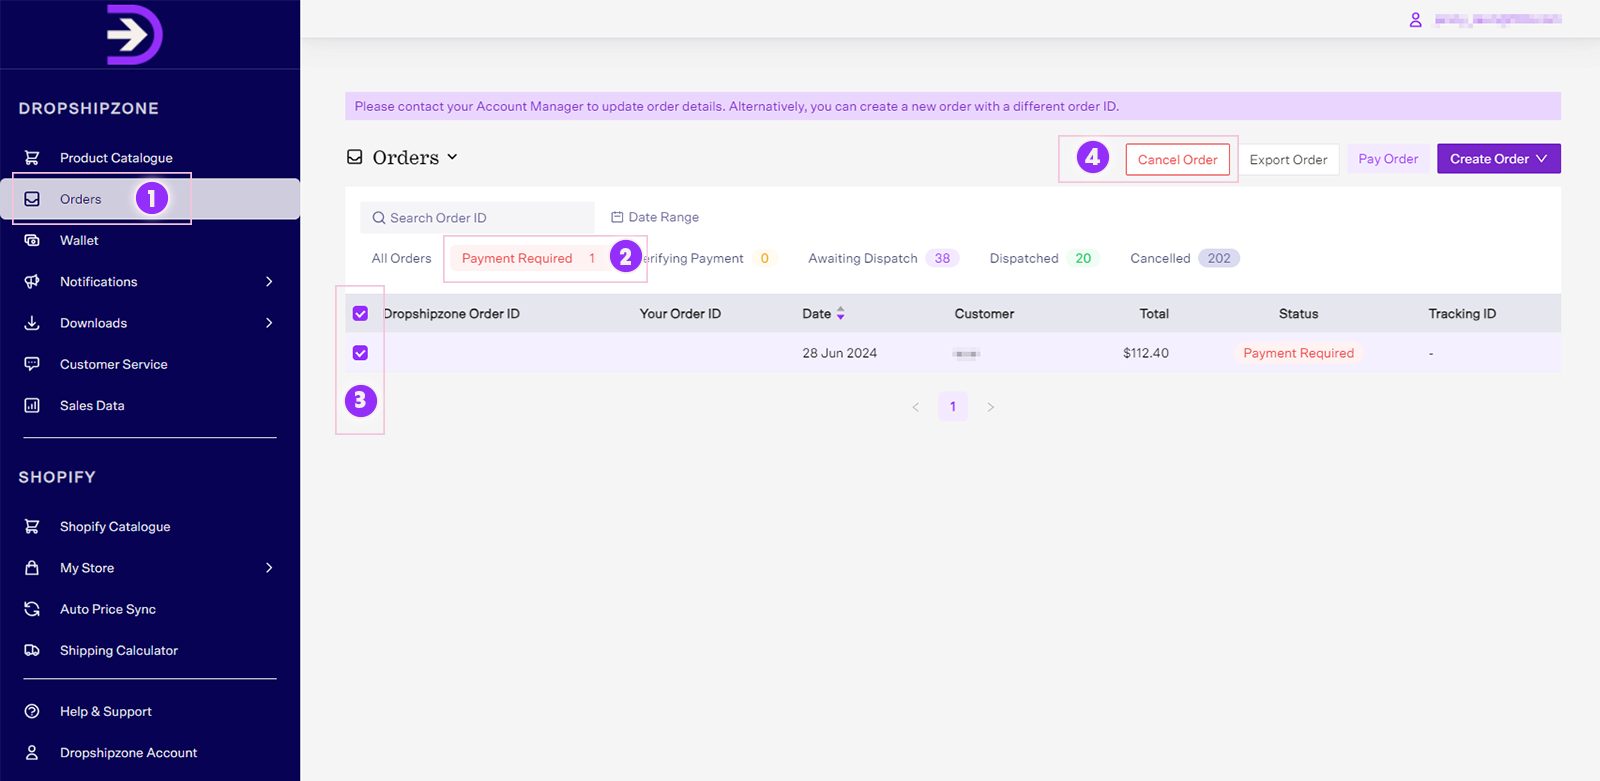Image resolution: width=1600 pixels, height=781 pixels.
Task: Click the Orders inbox icon in sidebar
Action: pos(32,199)
